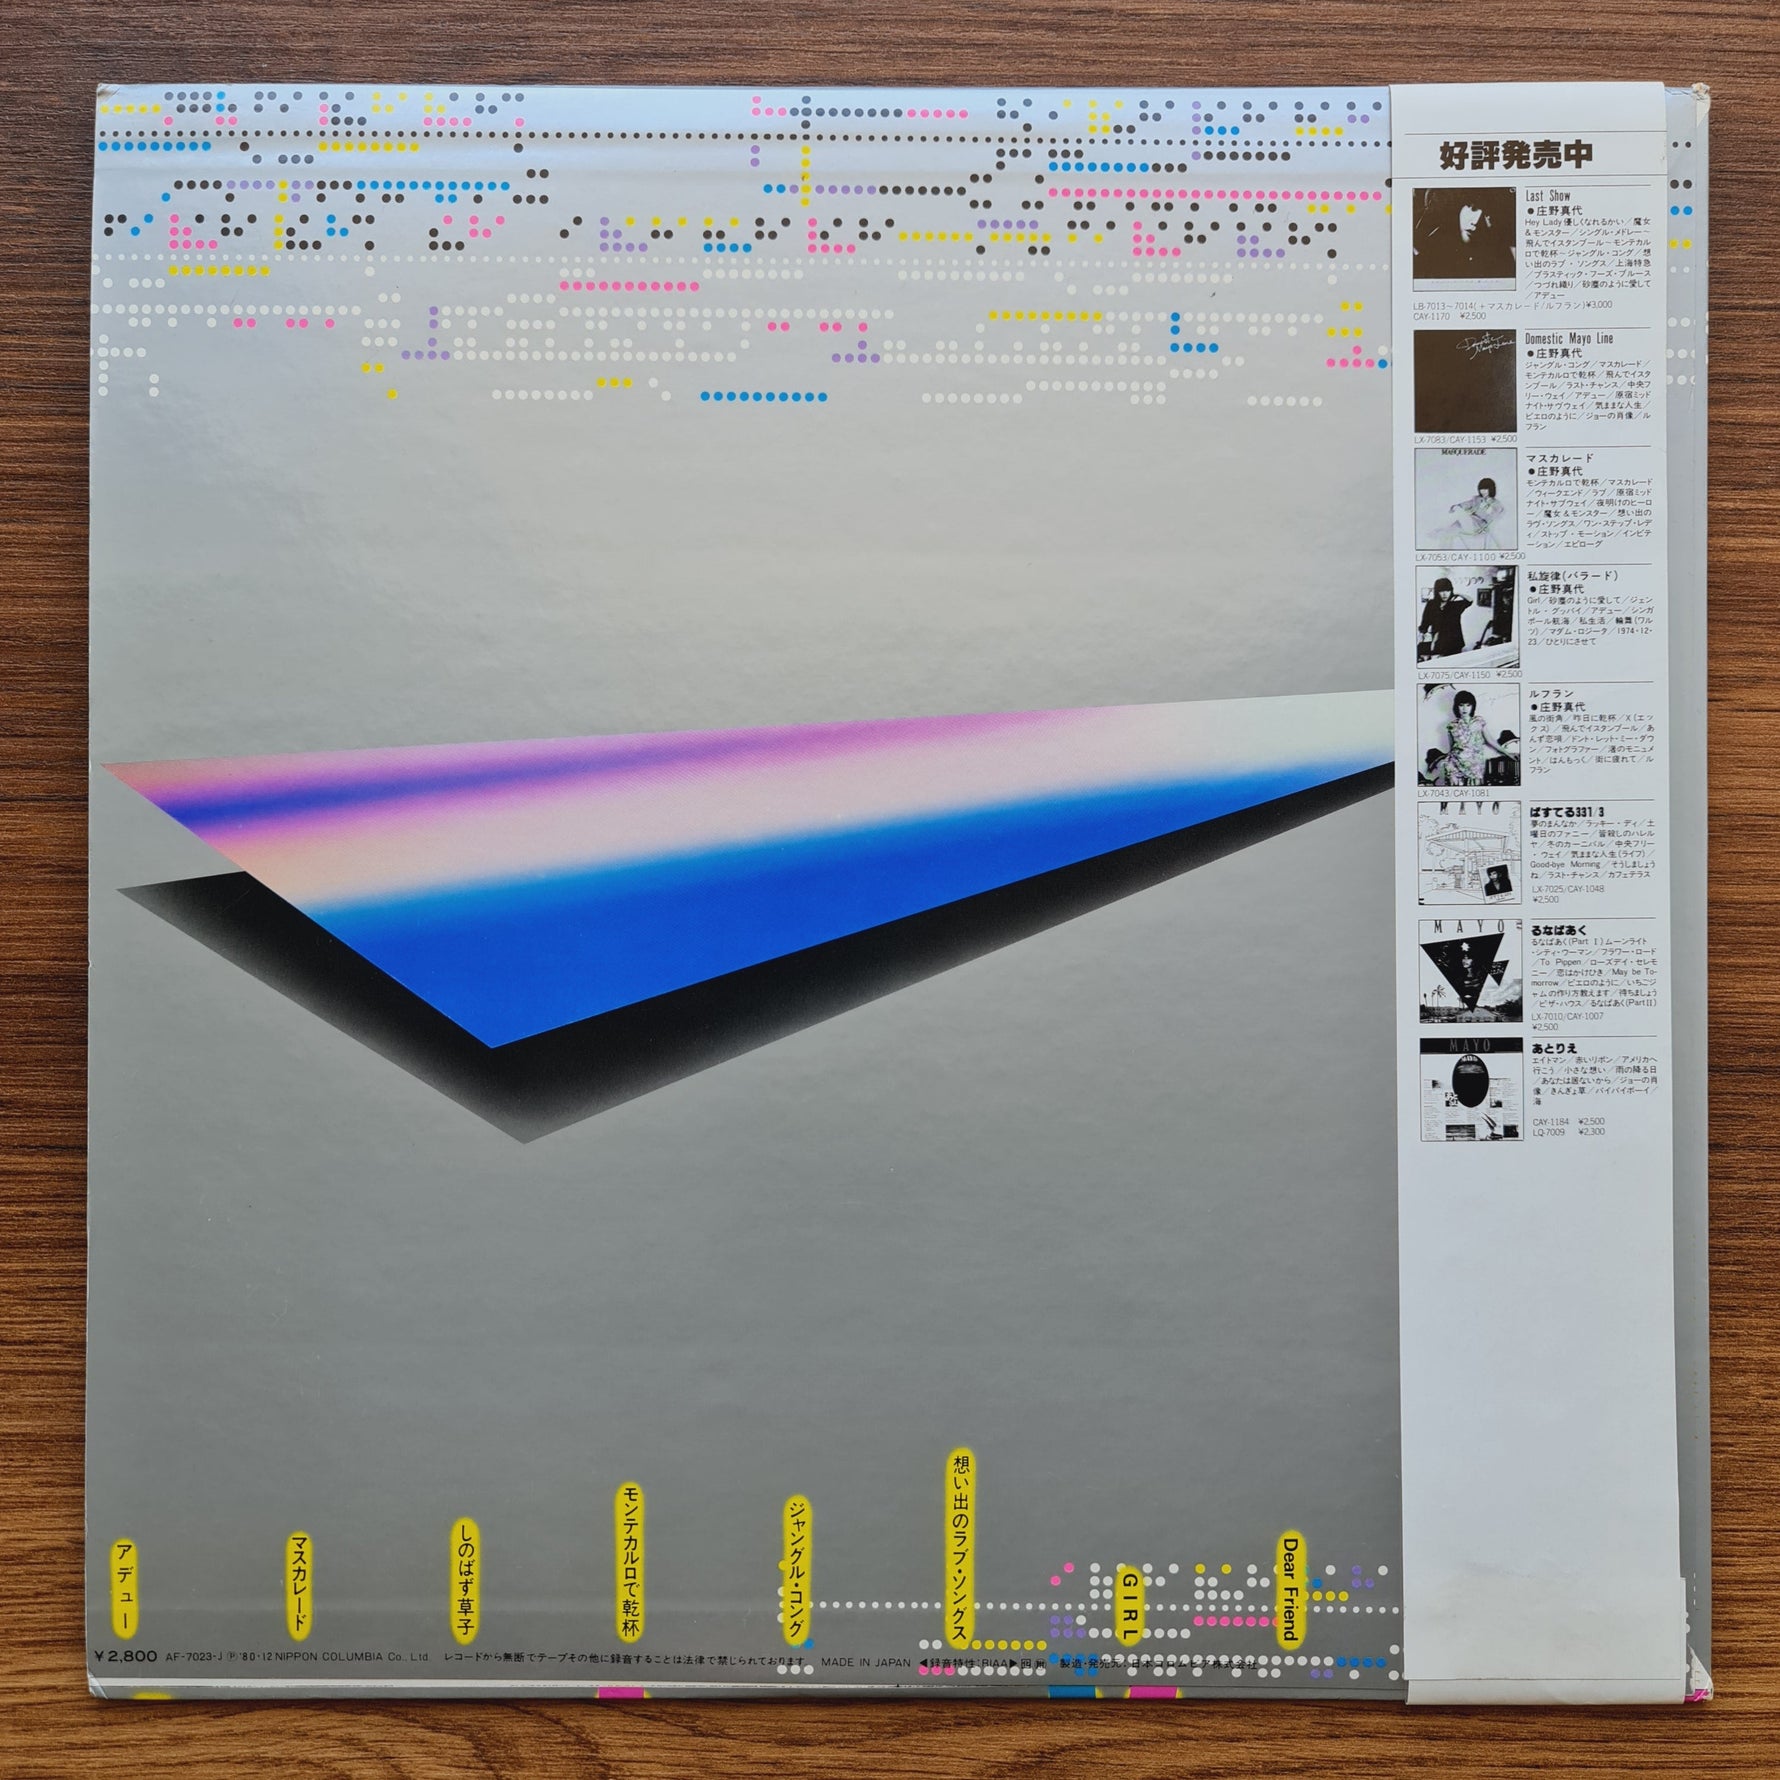Select the ルフラン album cover thumbnail
Image resolution: width=1780 pixels, height=1780 pixels.
(1467, 735)
